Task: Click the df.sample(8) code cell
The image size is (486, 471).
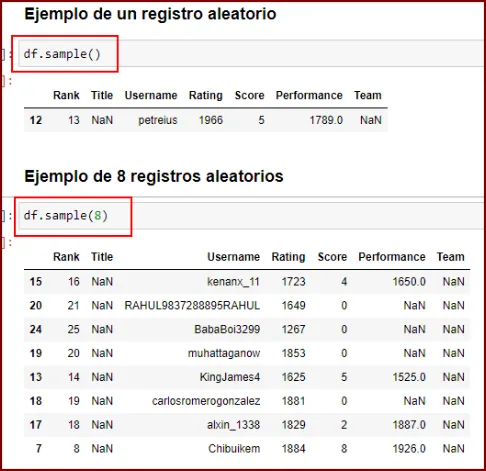Action: point(251,215)
